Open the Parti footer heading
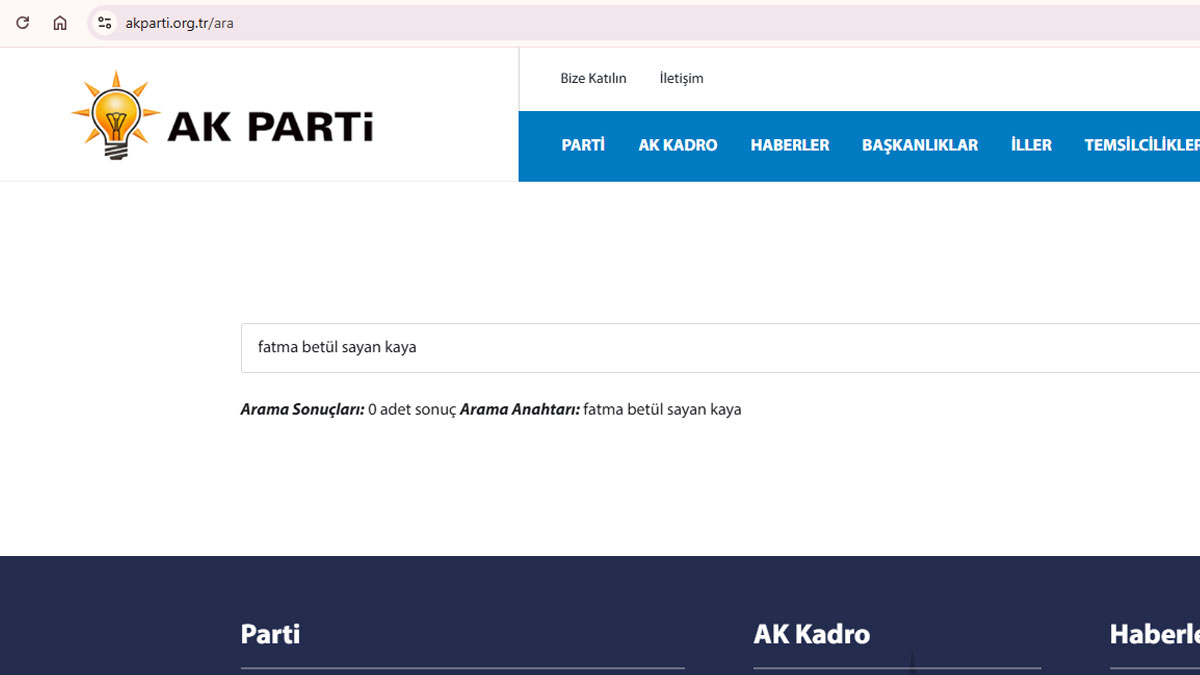The width and height of the screenshot is (1200, 675). click(270, 634)
